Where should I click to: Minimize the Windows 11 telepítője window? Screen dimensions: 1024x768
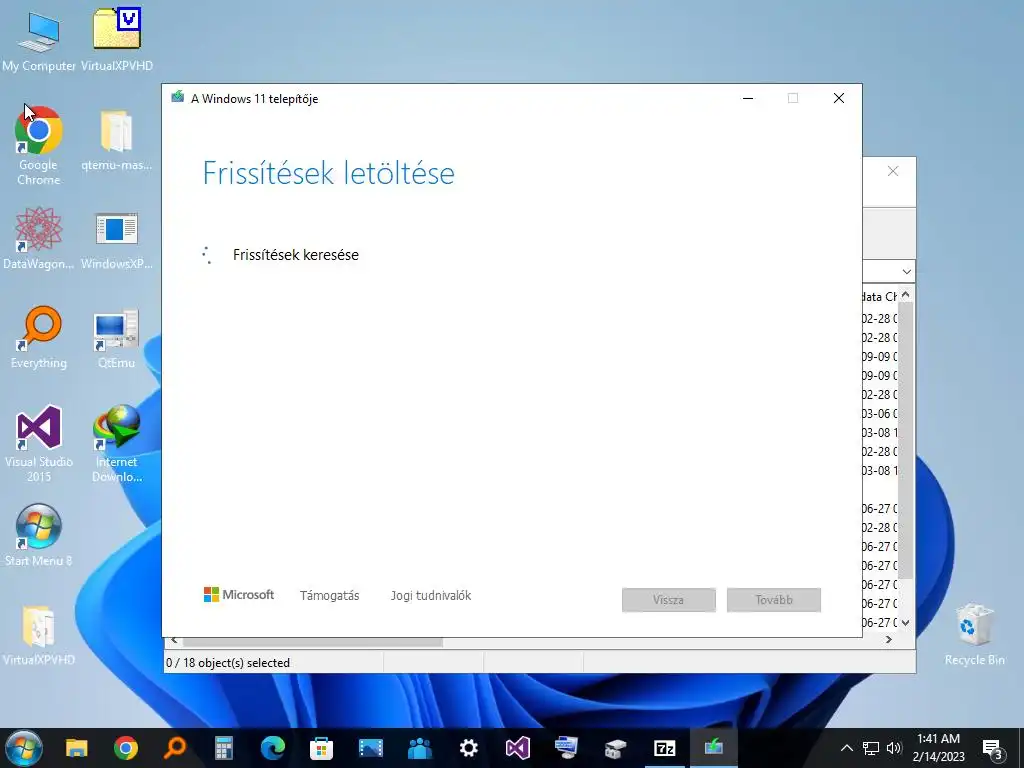tap(748, 99)
